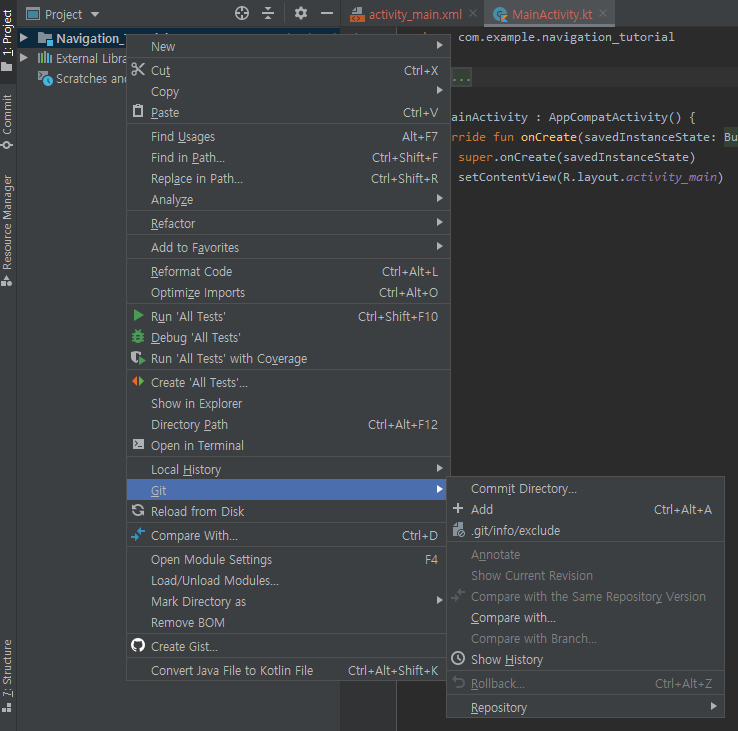
Task: Click the green Debug bug icon
Action: pos(138,337)
